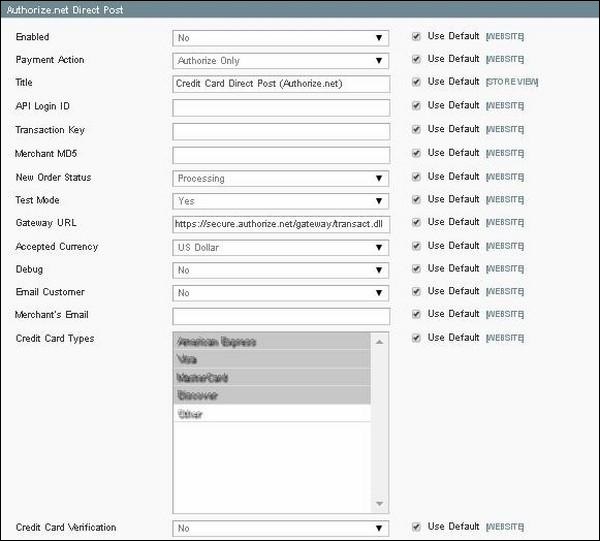Uncheck Use Default for Payment Action

(416, 60)
